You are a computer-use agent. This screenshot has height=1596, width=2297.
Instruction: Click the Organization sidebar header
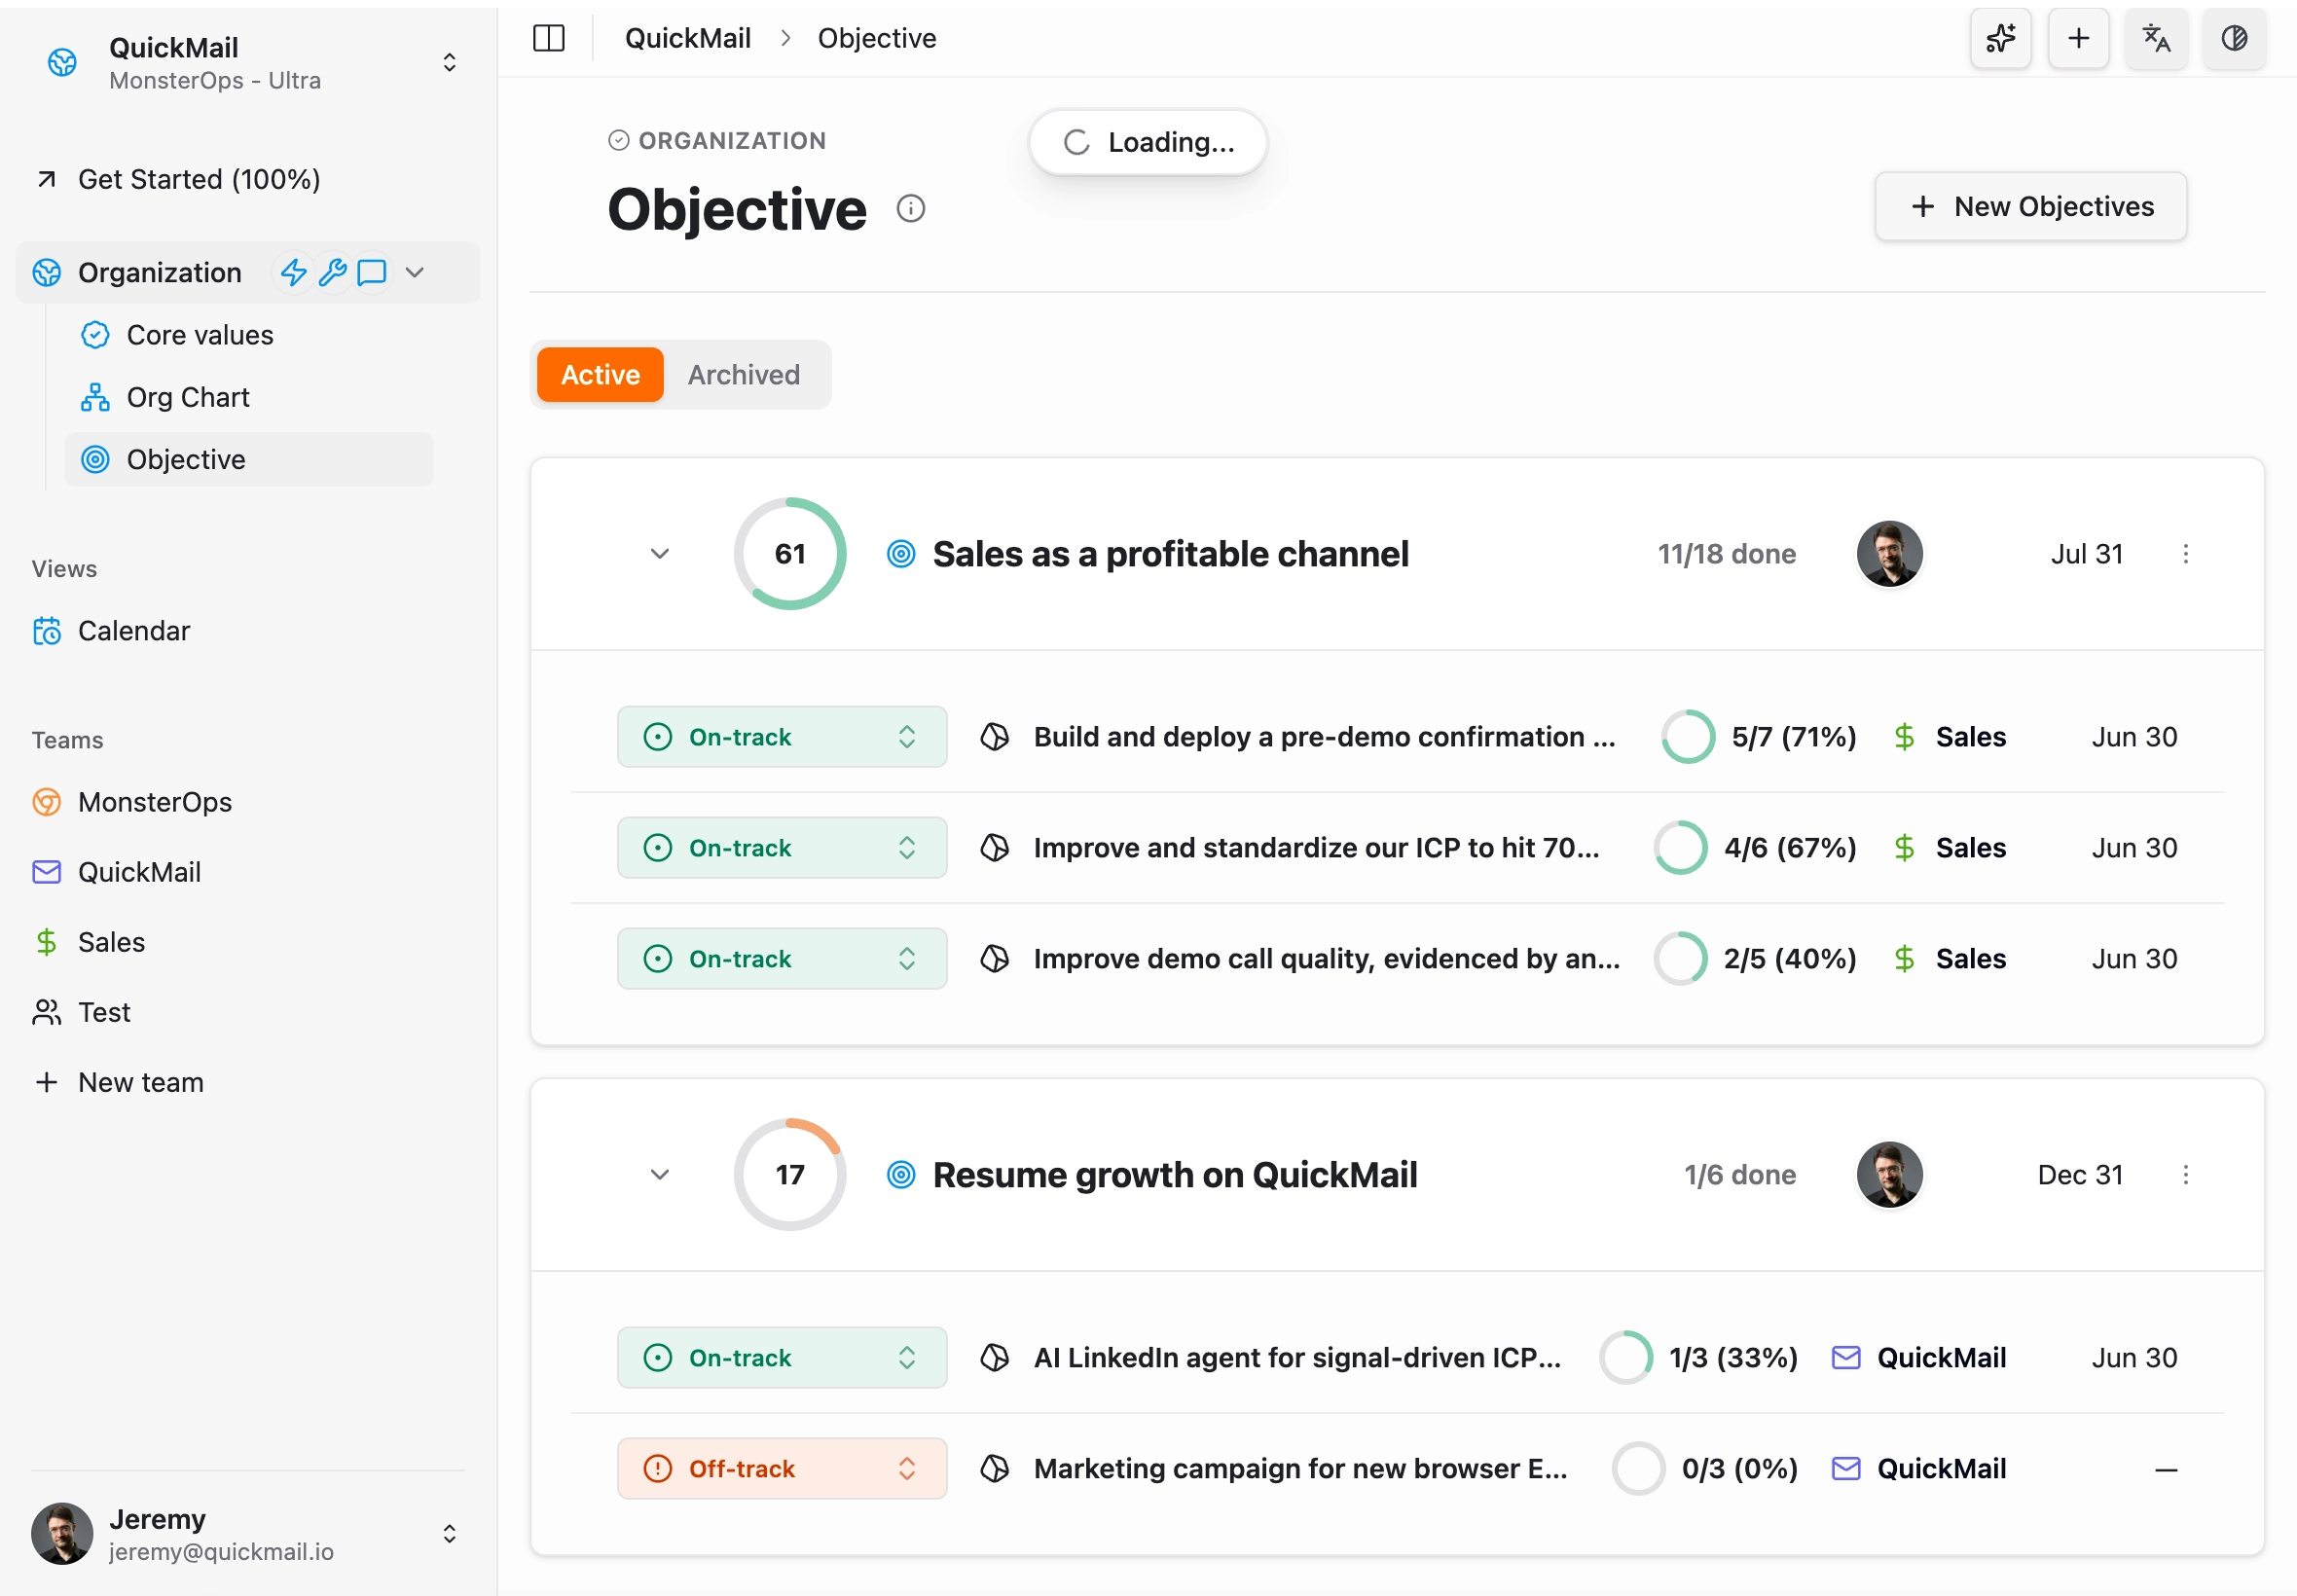pyautogui.click(x=248, y=272)
